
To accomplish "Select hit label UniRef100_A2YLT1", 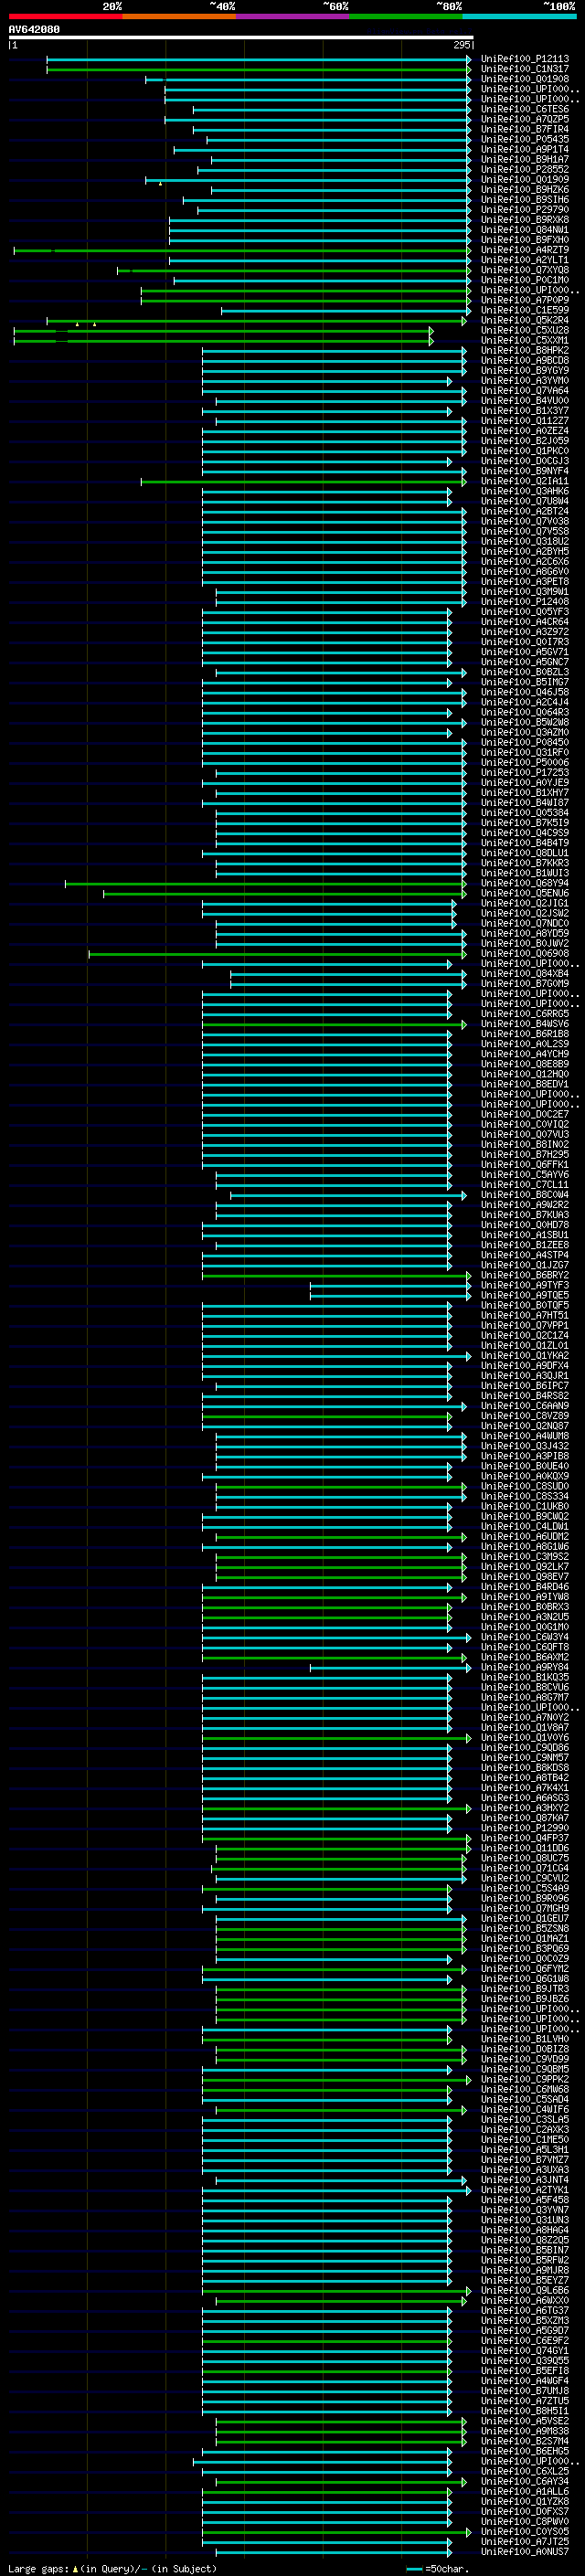I will [525, 260].
